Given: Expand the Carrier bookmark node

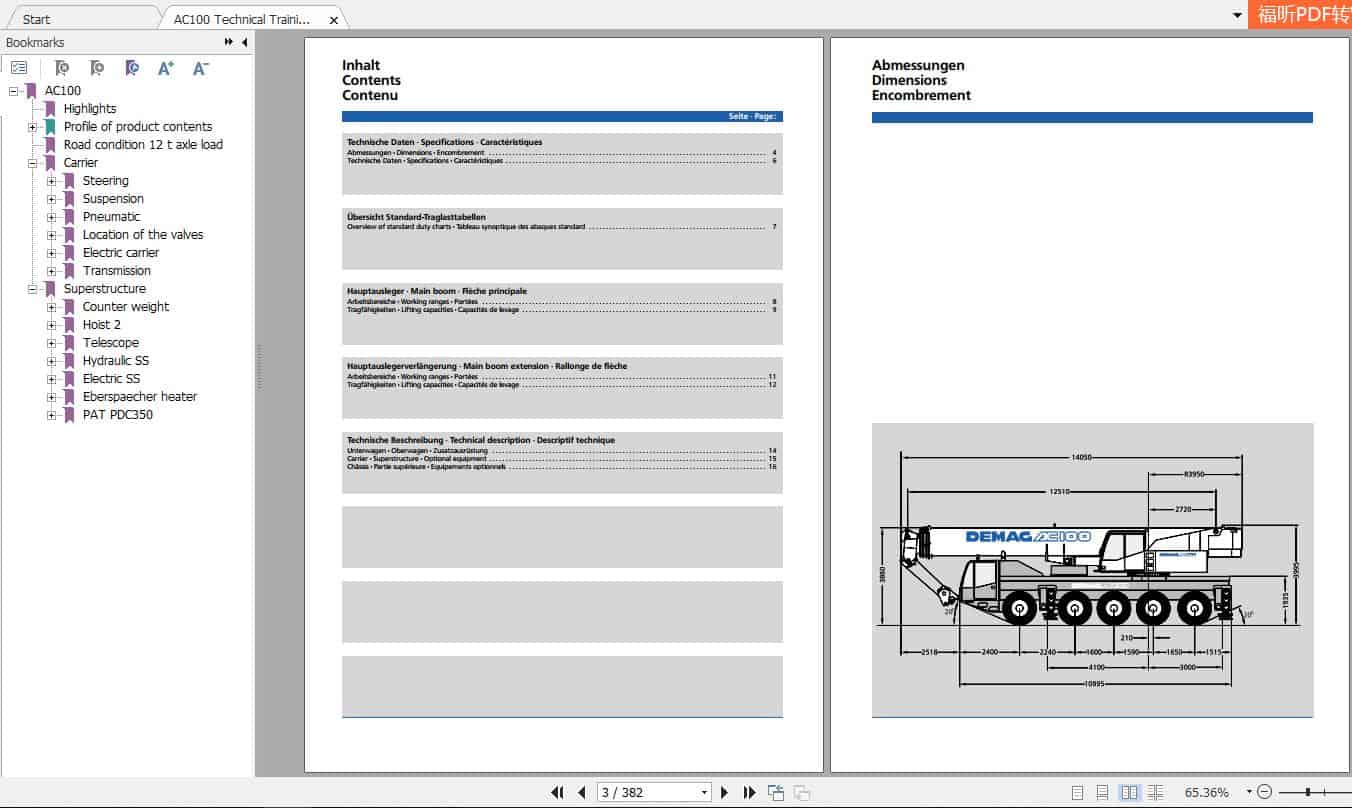Looking at the screenshot, I should coord(31,162).
